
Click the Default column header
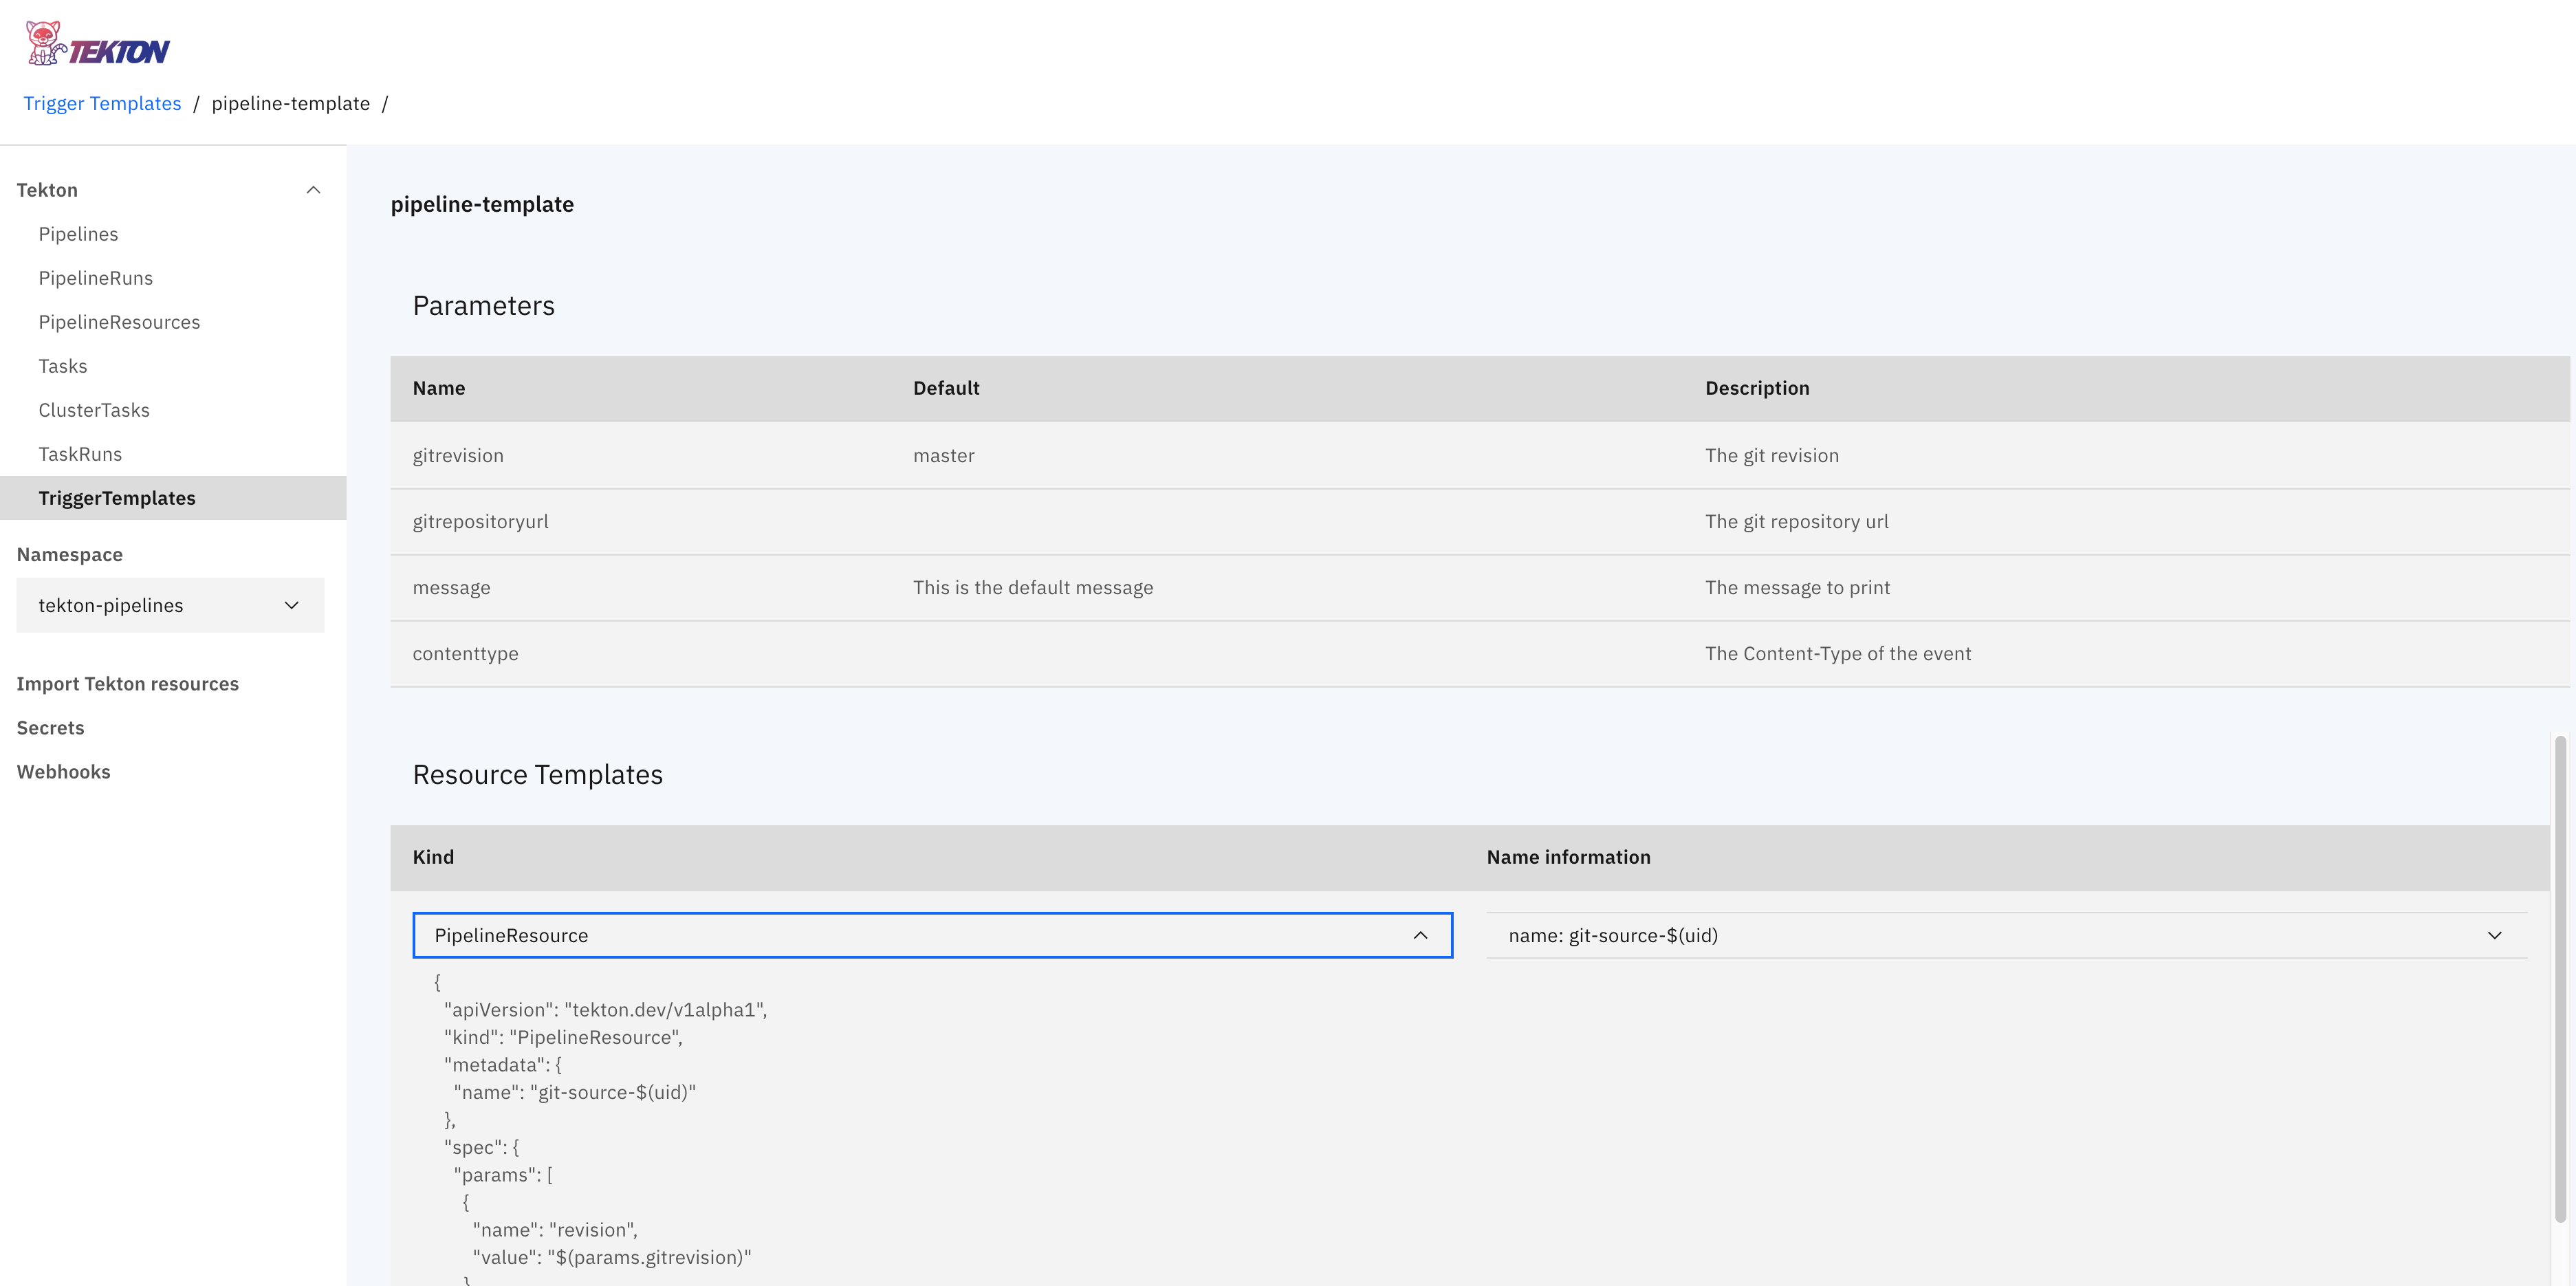tap(946, 388)
